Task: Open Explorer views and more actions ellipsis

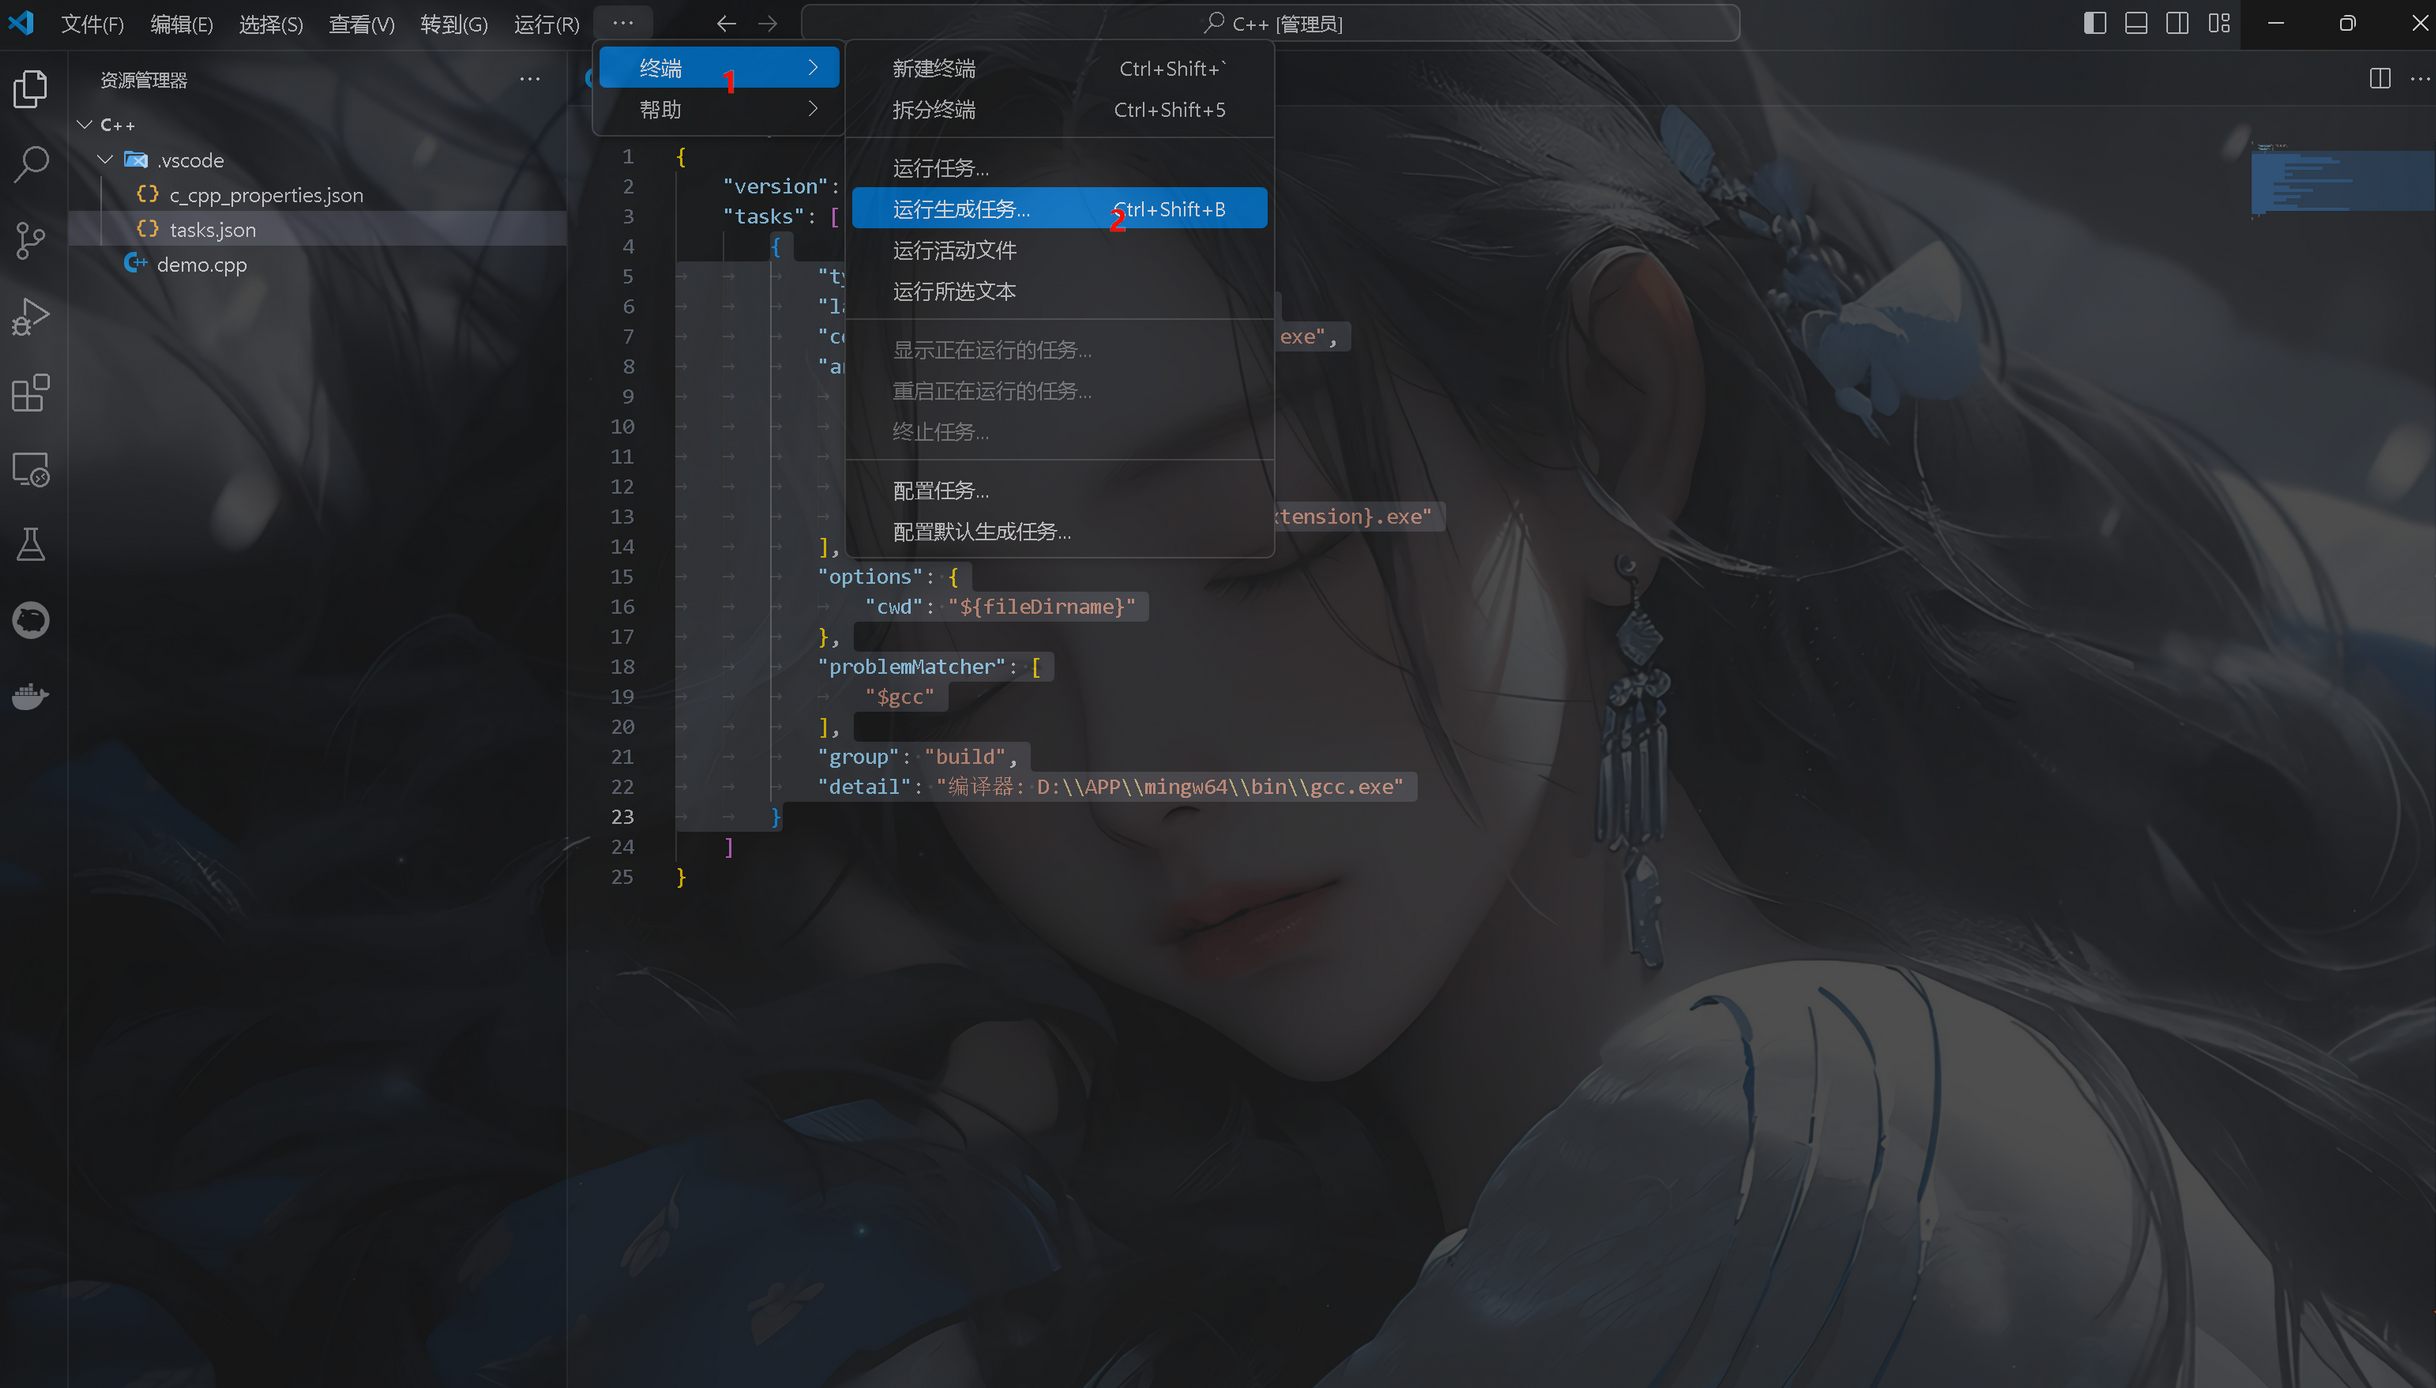Action: pos(530,79)
